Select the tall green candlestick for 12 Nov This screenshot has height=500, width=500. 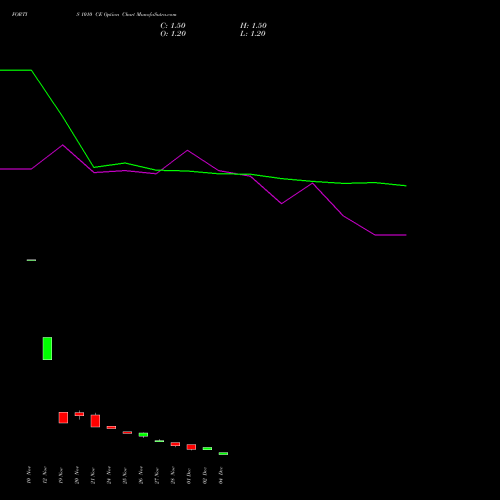pos(47,348)
